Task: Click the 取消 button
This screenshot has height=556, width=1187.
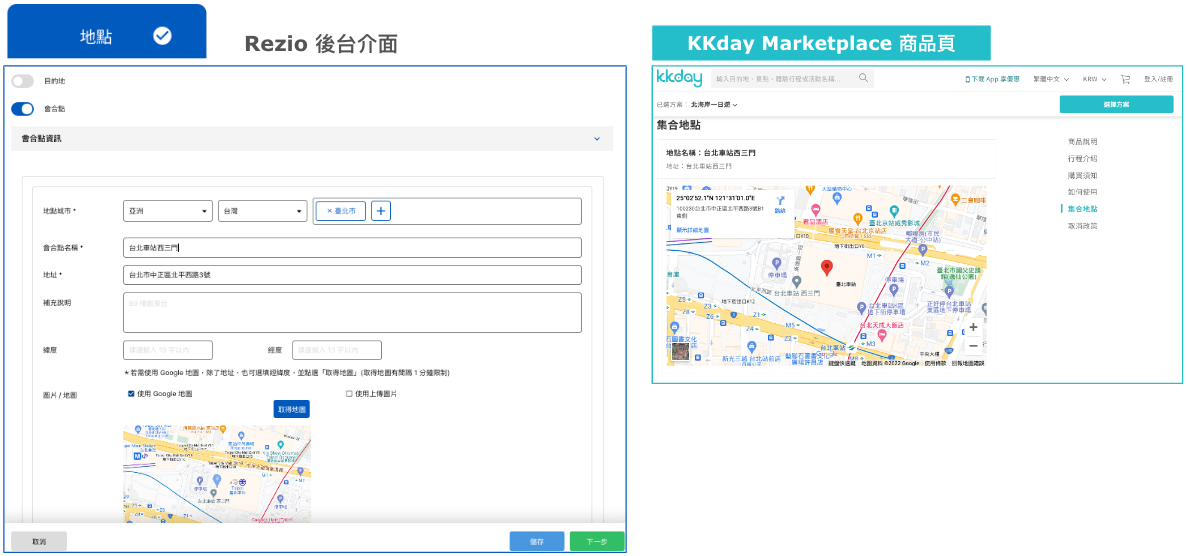Action: click(39, 542)
